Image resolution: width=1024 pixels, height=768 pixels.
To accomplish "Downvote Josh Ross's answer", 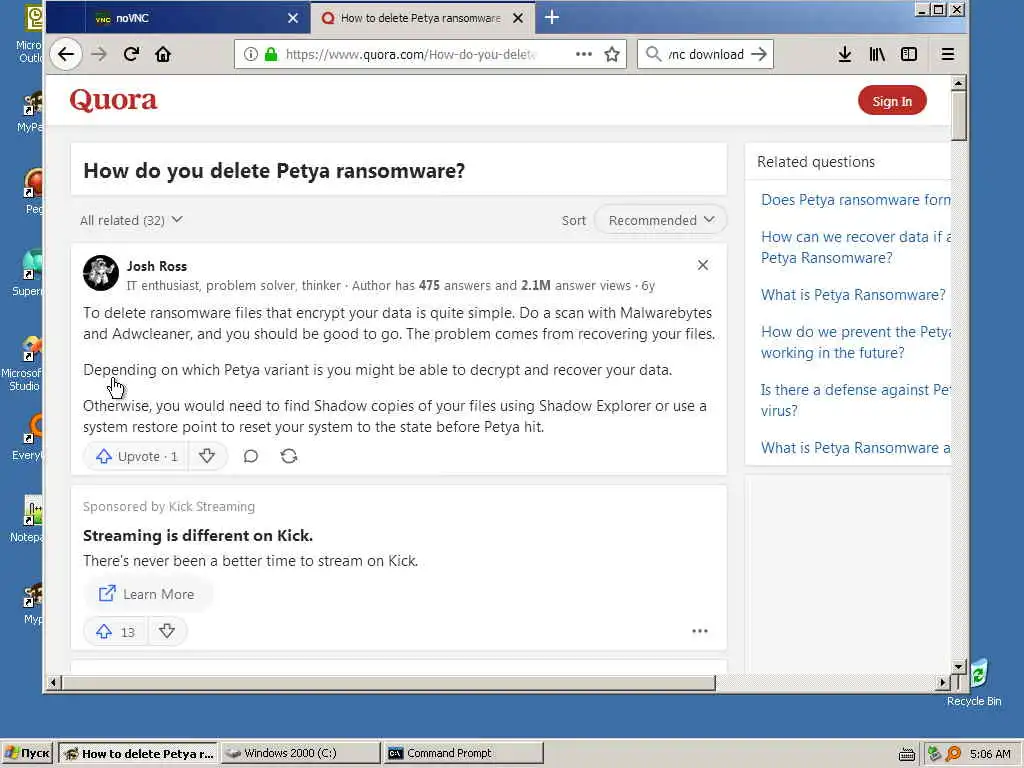I will 207,456.
